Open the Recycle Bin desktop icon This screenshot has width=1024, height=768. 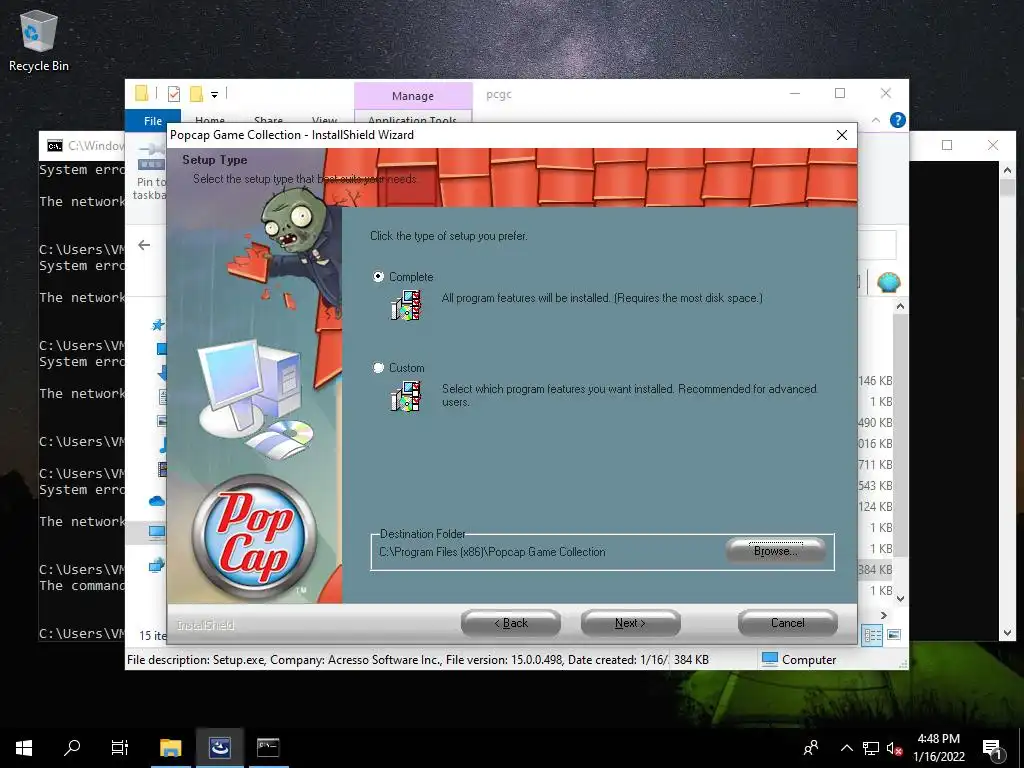pyautogui.click(x=39, y=40)
